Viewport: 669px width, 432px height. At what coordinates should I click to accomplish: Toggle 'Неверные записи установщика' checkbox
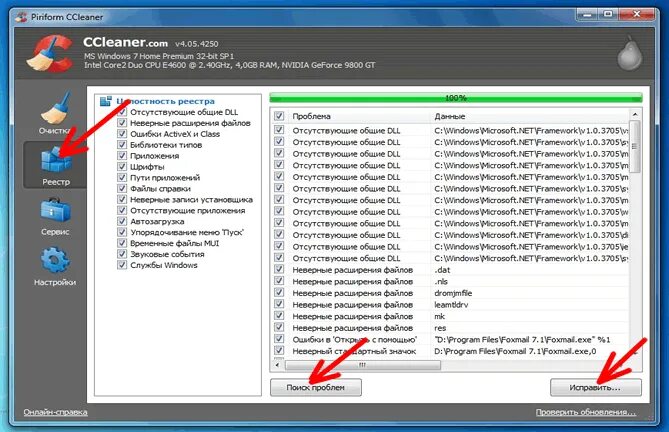[x=122, y=199]
